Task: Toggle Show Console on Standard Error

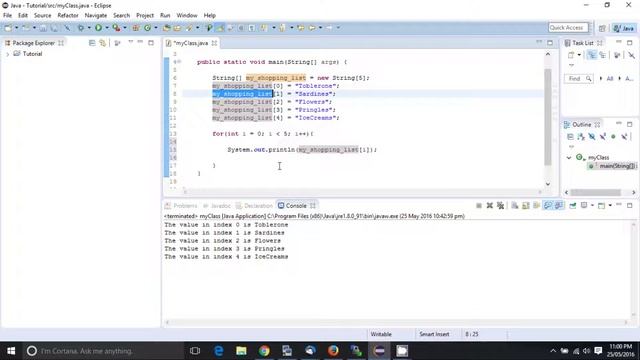Action: [559, 206]
